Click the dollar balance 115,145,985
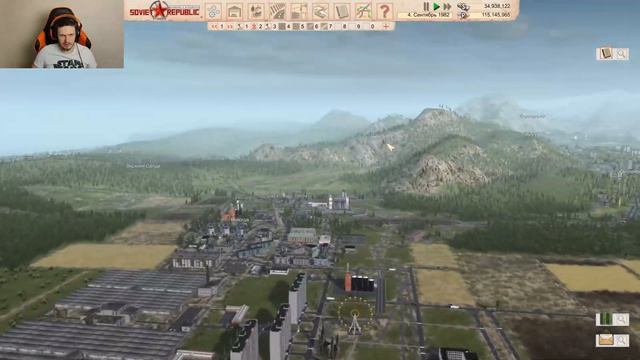 496,15
